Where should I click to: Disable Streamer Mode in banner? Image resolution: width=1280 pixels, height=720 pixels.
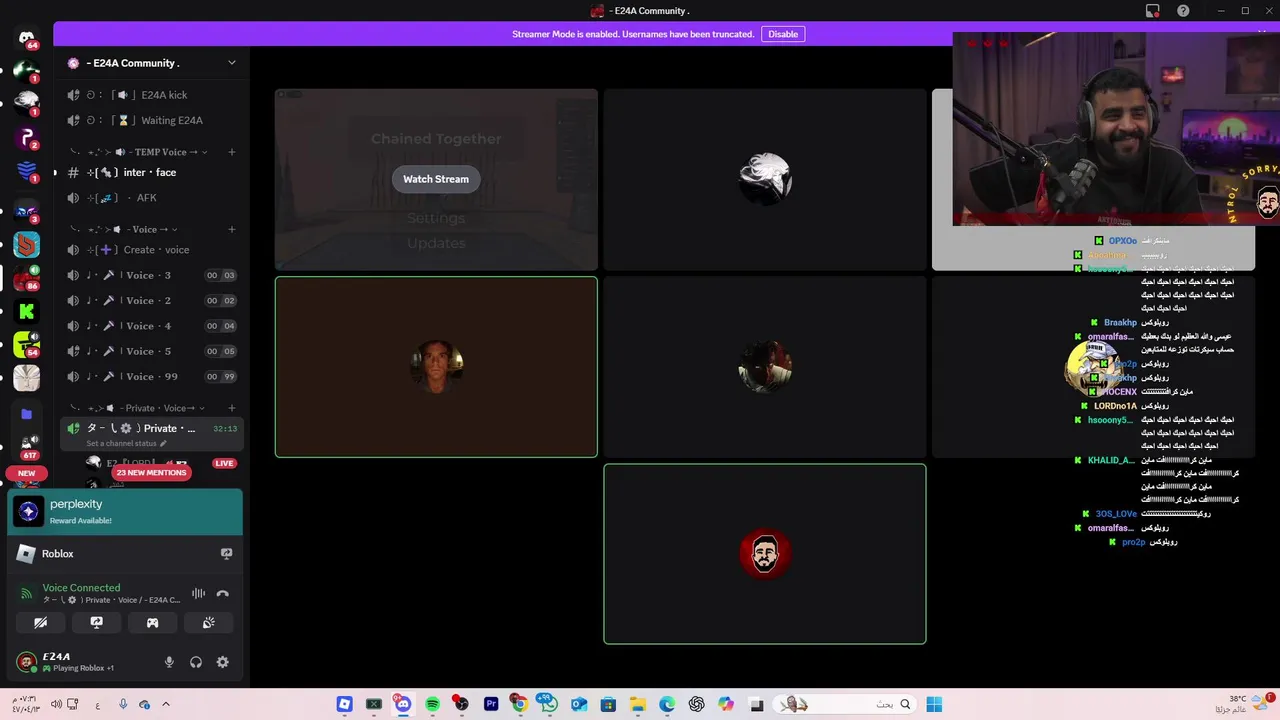coord(783,34)
